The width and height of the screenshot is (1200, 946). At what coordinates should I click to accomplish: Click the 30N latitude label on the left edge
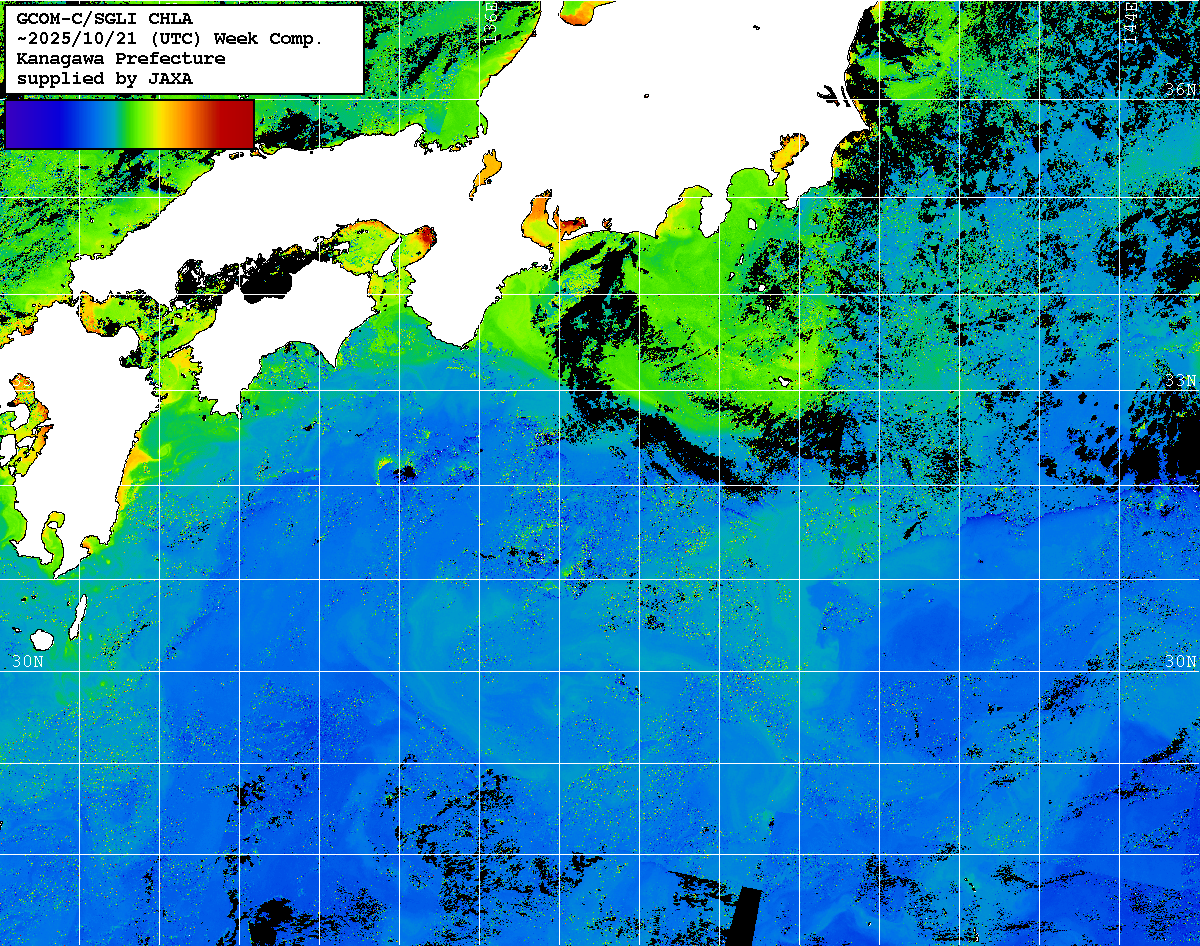28,661
